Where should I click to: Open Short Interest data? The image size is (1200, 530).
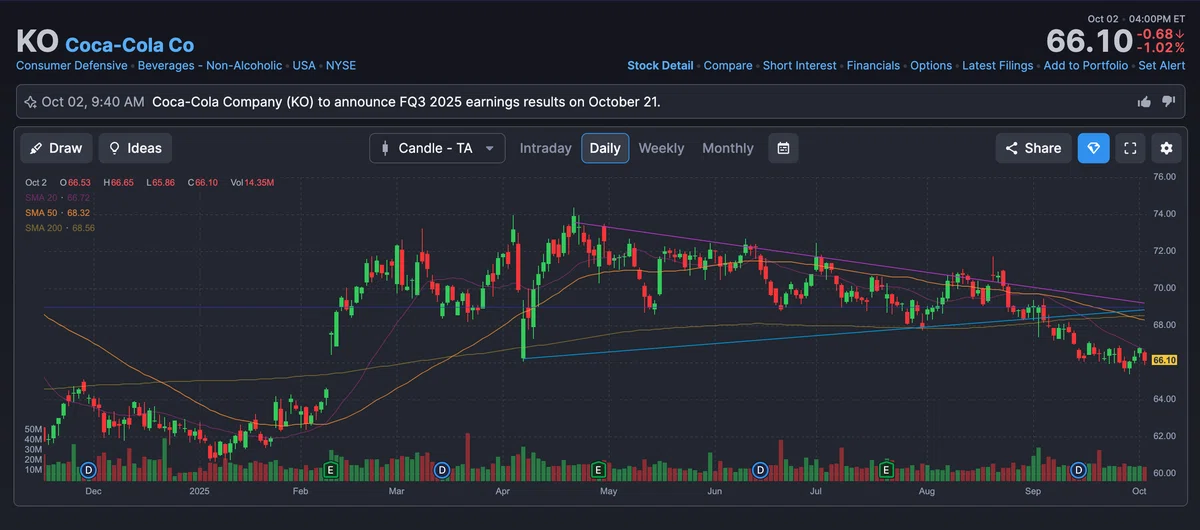[800, 65]
